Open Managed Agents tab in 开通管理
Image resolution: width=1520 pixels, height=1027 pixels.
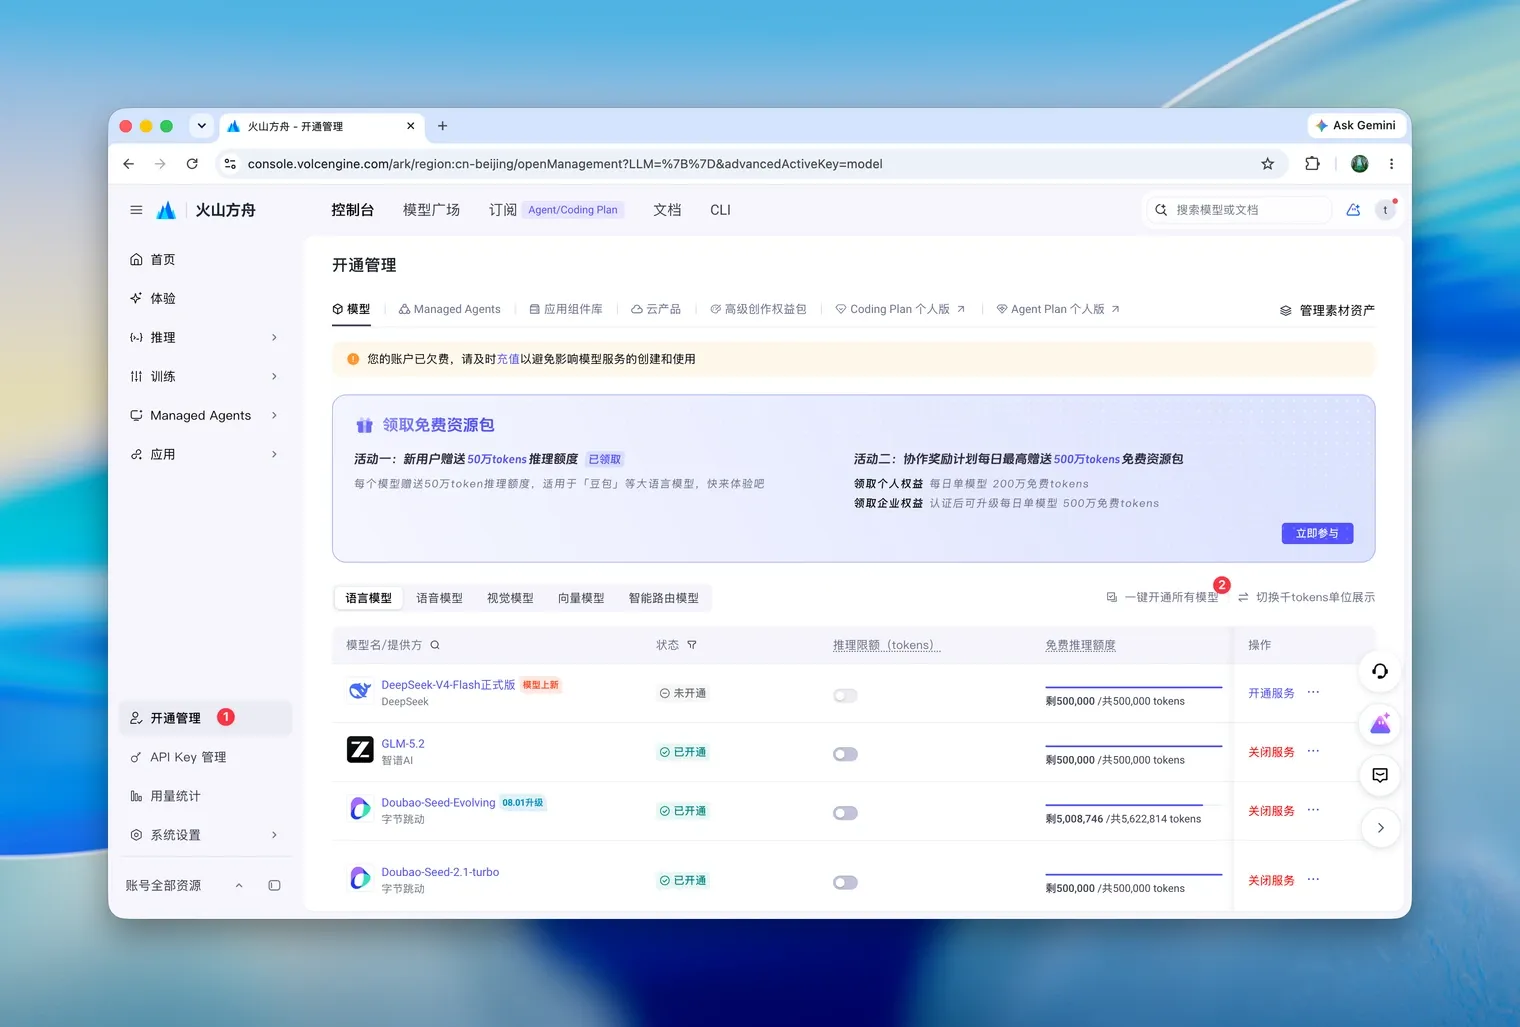(x=449, y=309)
